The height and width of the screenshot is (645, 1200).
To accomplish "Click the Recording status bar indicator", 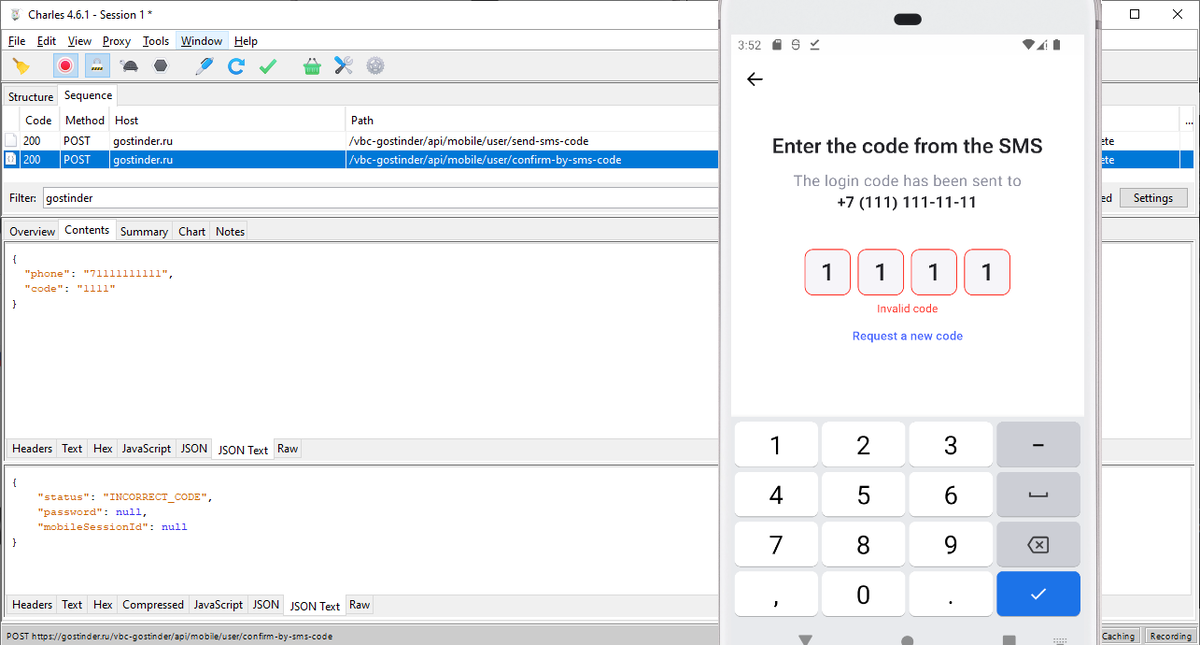I will click(x=1170, y=636).
